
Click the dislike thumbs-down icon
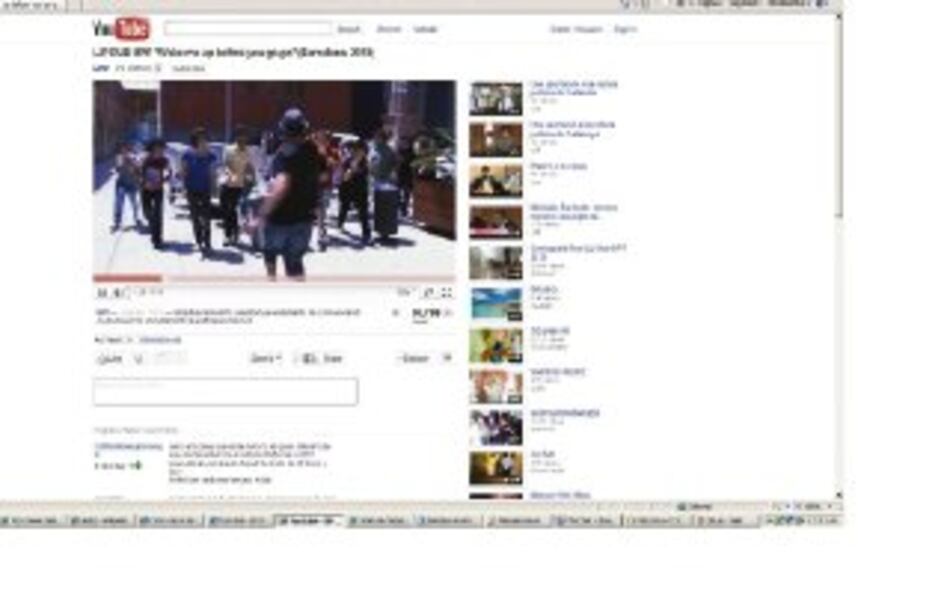139,358
